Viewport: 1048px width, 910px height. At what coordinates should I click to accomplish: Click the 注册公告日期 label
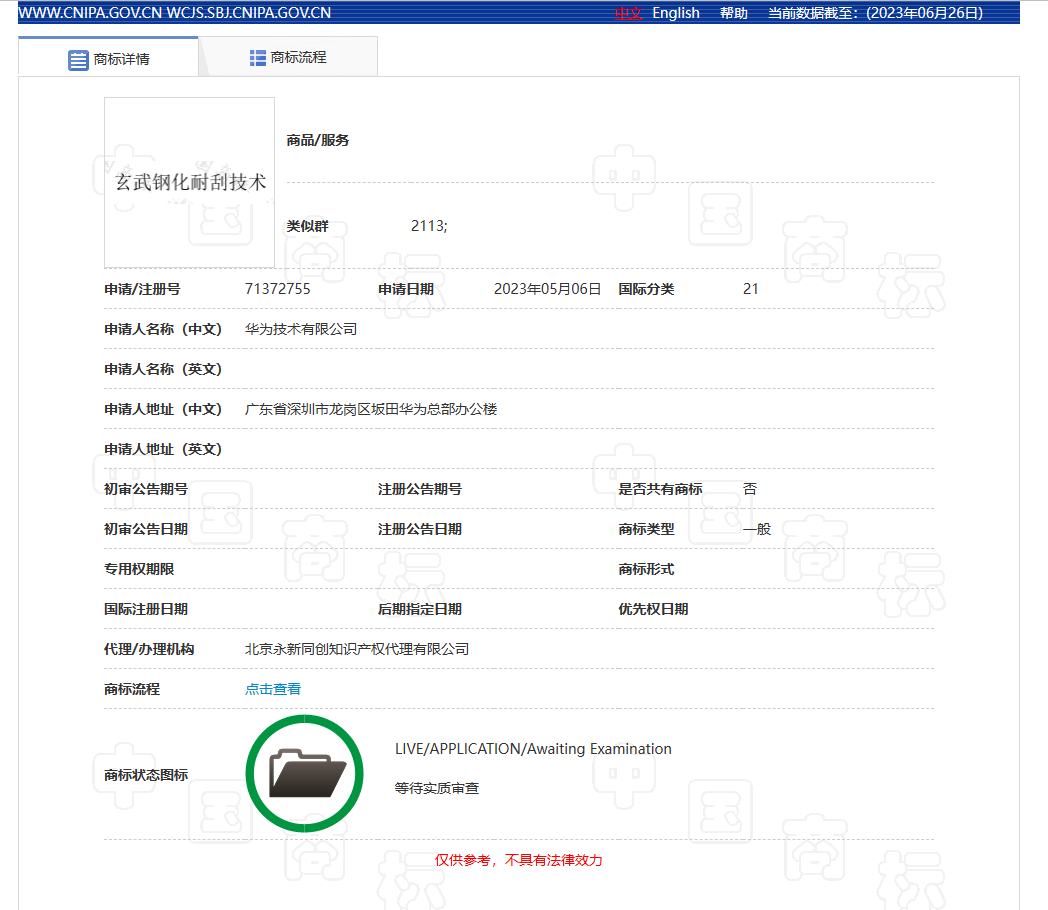pos(420,529)
